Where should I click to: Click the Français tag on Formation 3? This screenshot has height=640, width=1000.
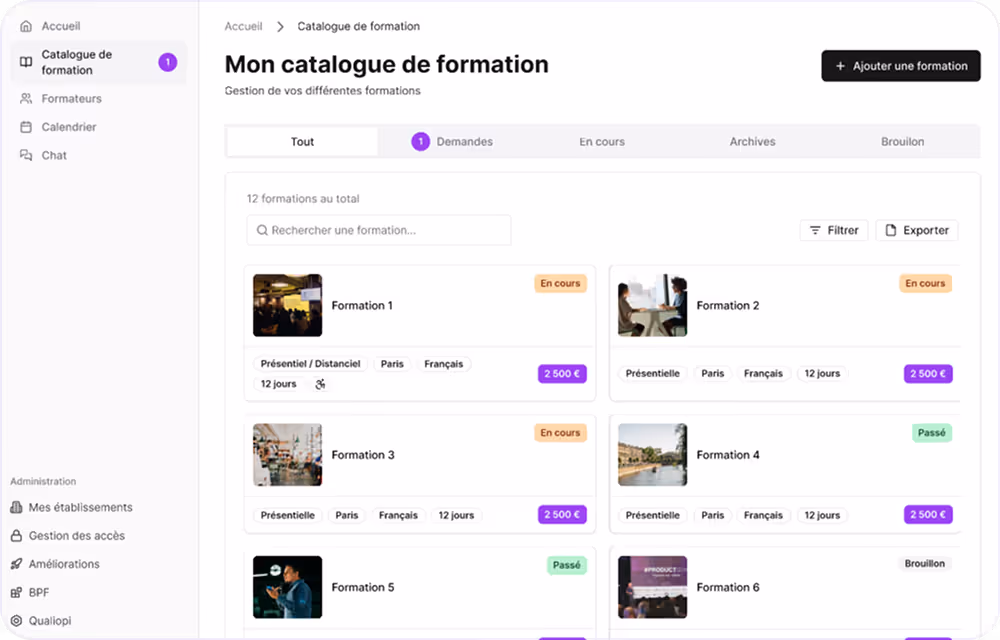pos(398,515)
